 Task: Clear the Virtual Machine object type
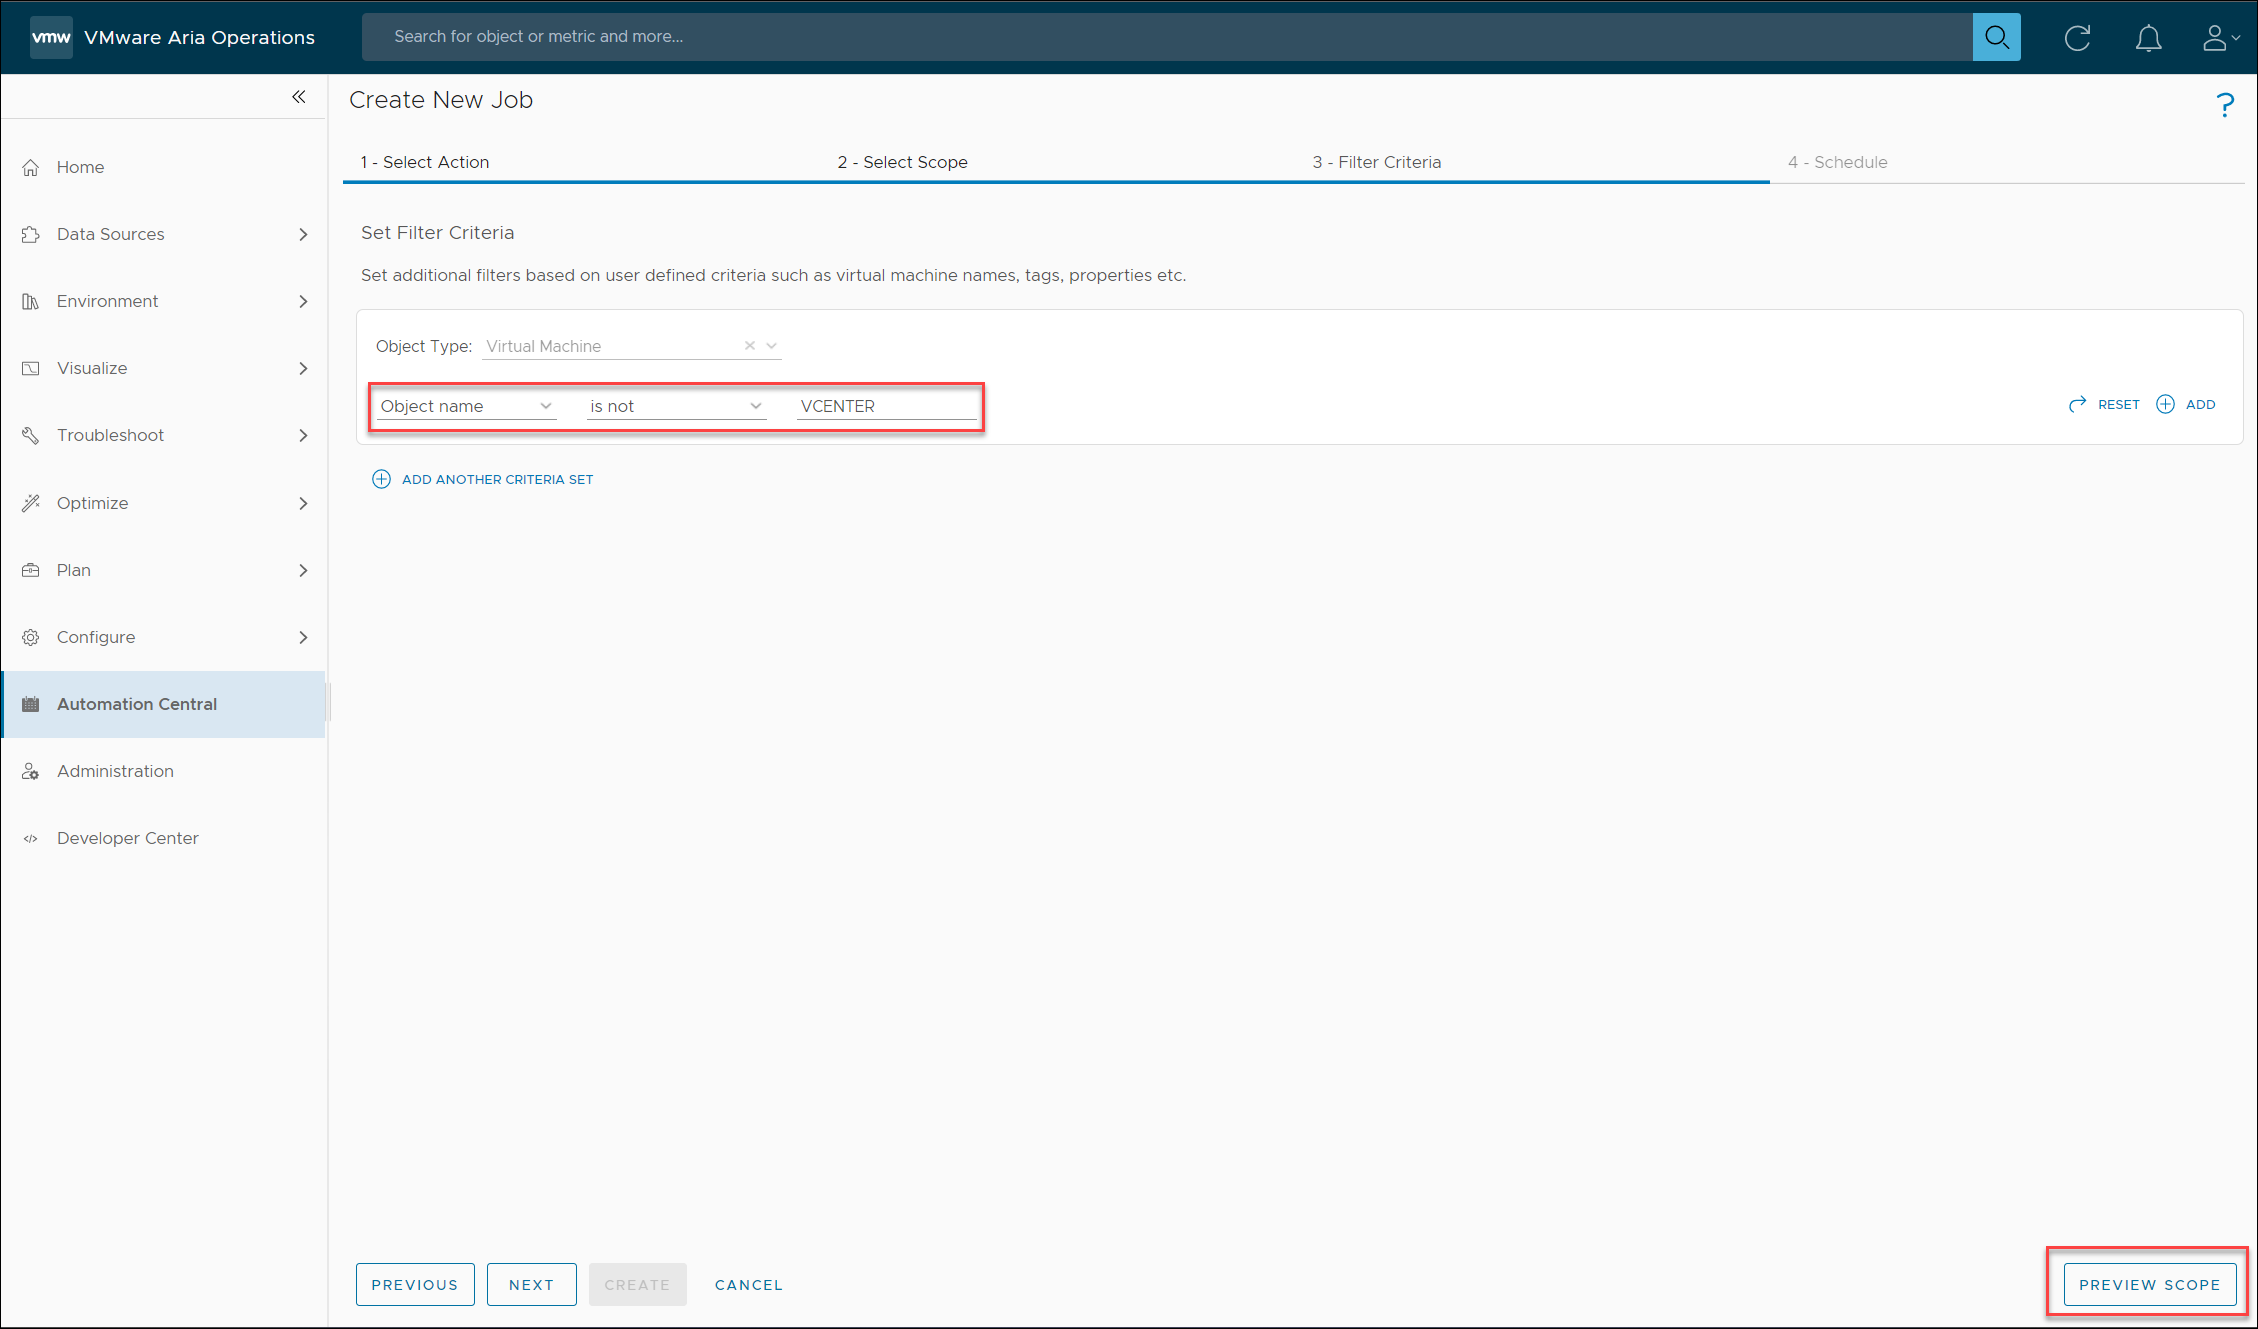click(749, 346)
